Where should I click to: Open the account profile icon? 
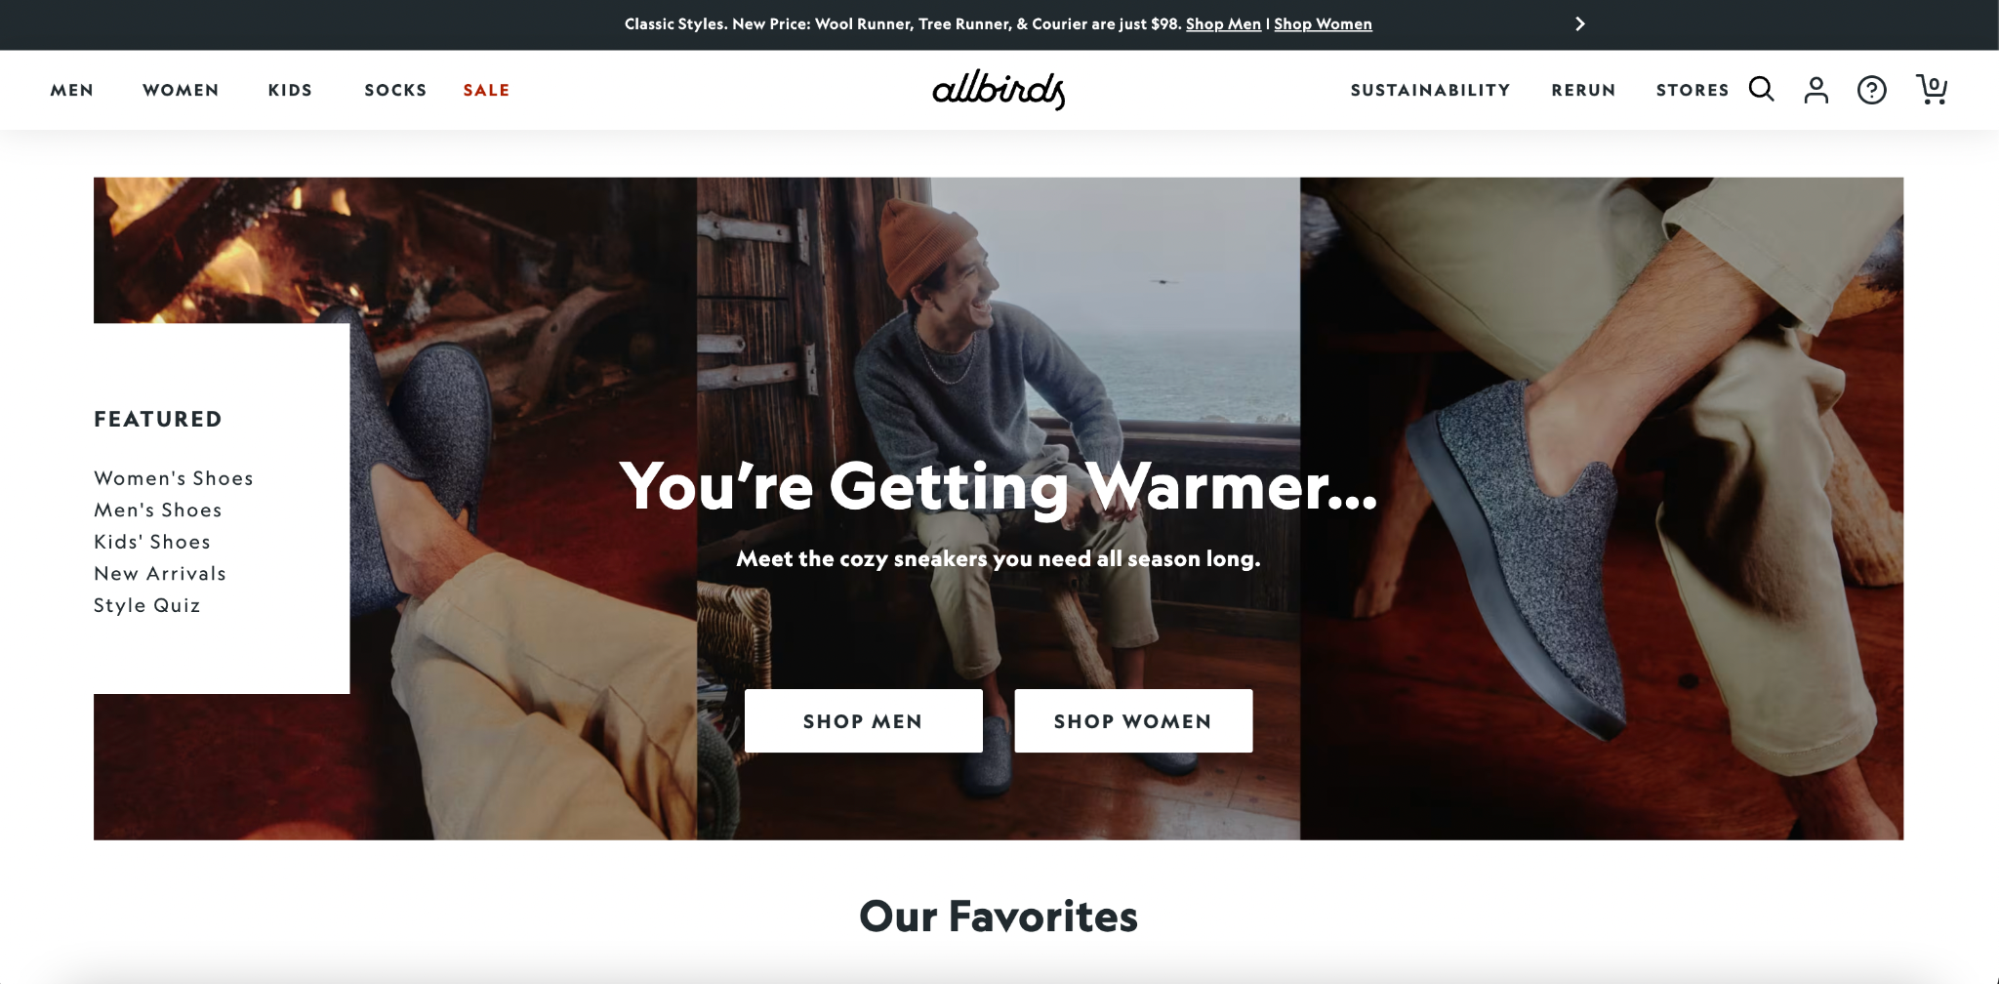pos(1816,90)
